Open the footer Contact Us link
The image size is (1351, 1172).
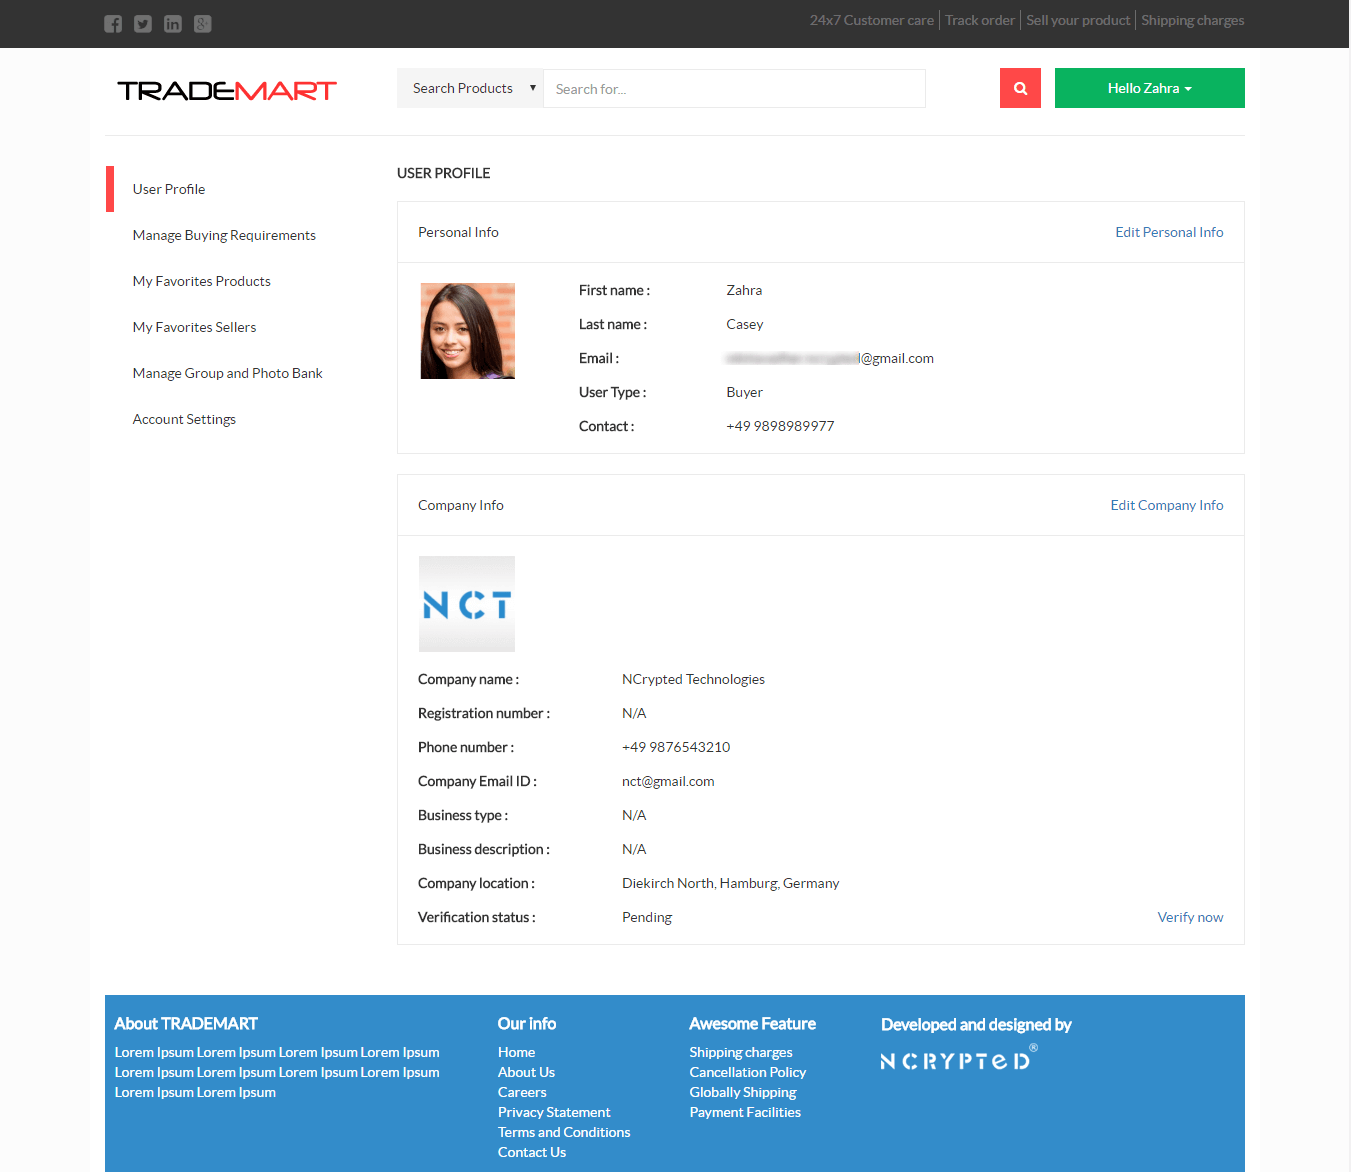[532, 1152]
